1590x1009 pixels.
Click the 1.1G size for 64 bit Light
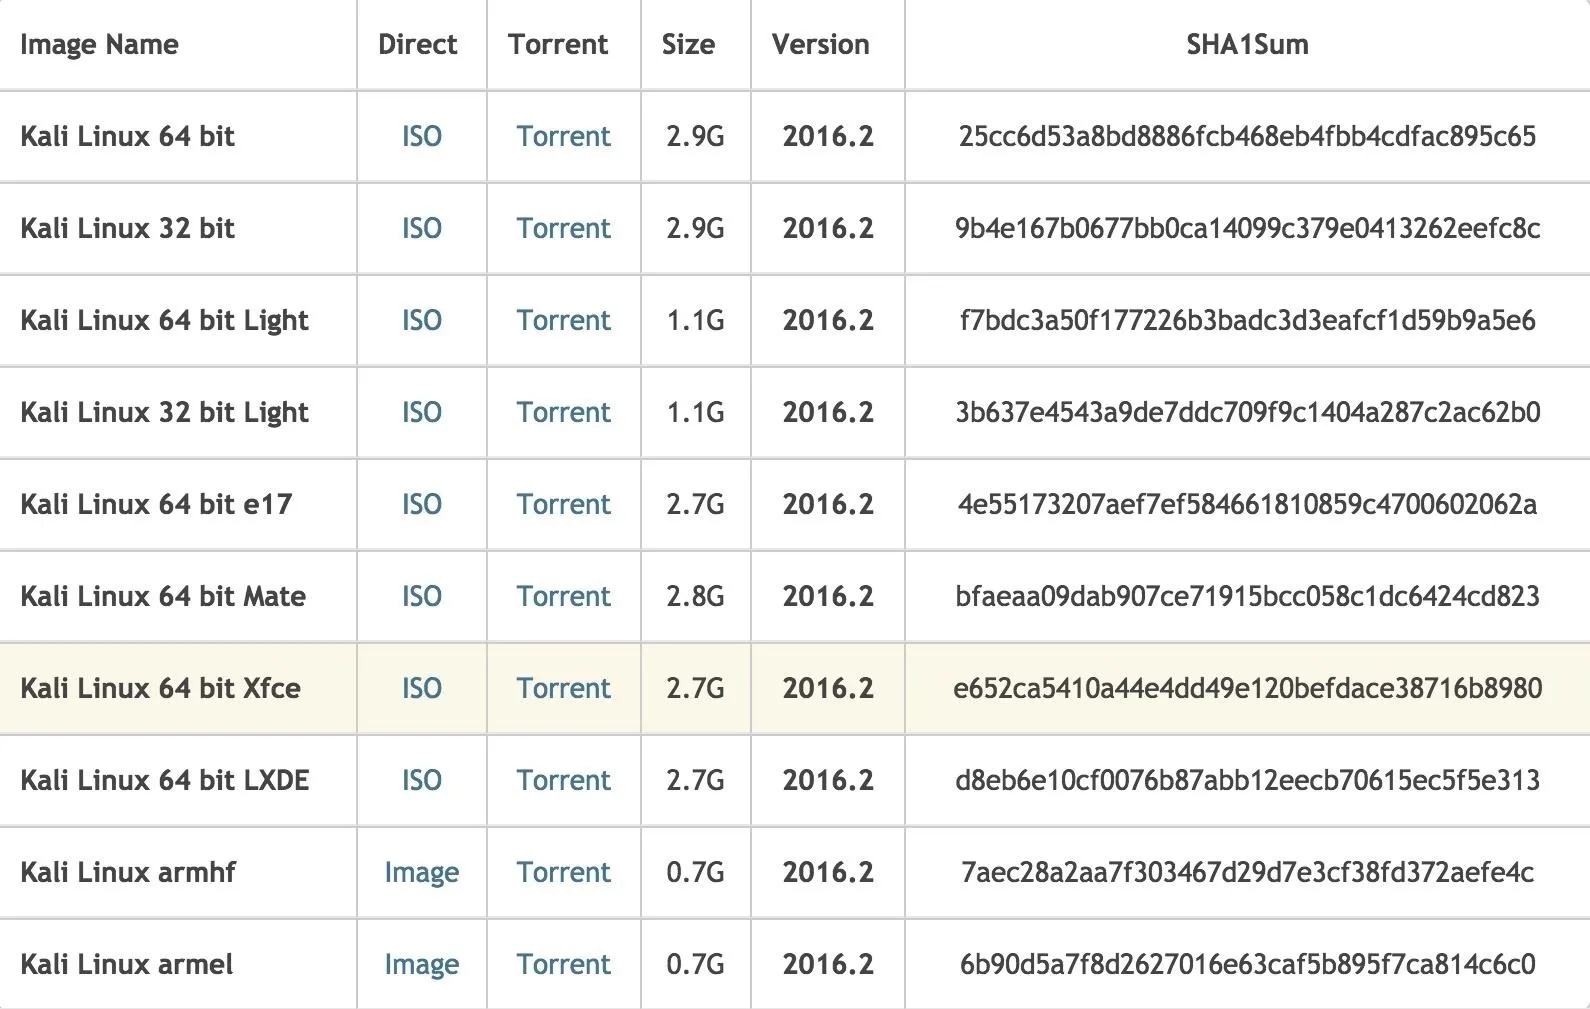pyautogui.click(x=695, y=320)
